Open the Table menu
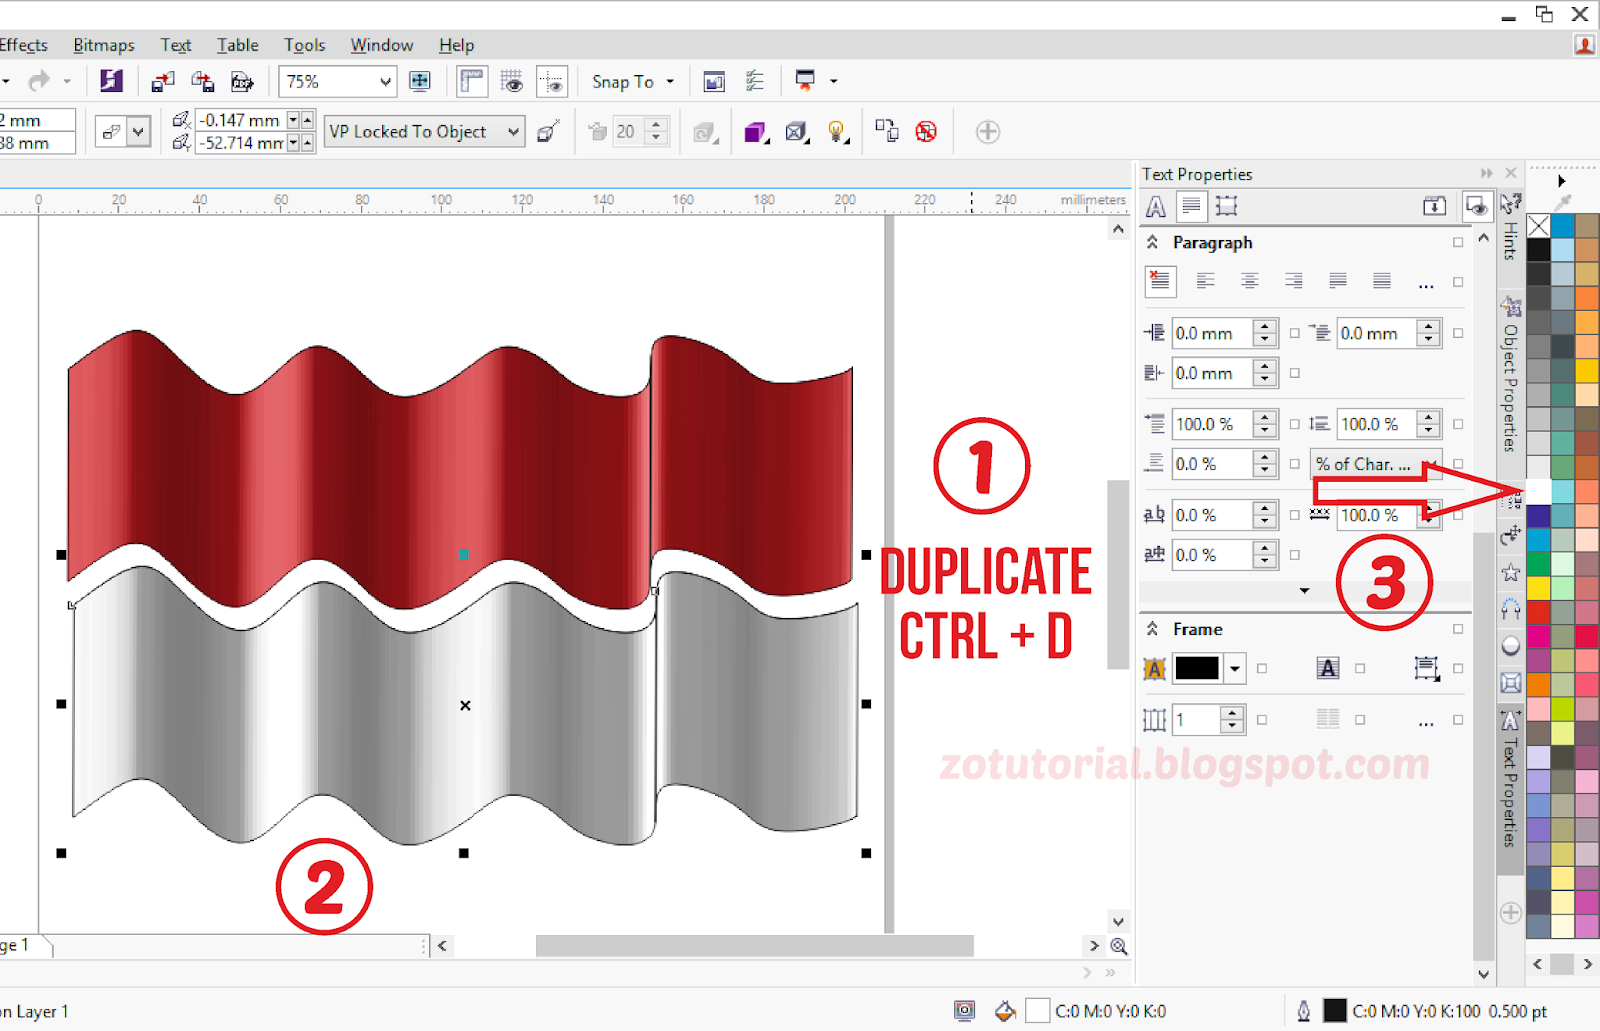The height and width of the screenshot is (1031, 1600). click(238, 45)
